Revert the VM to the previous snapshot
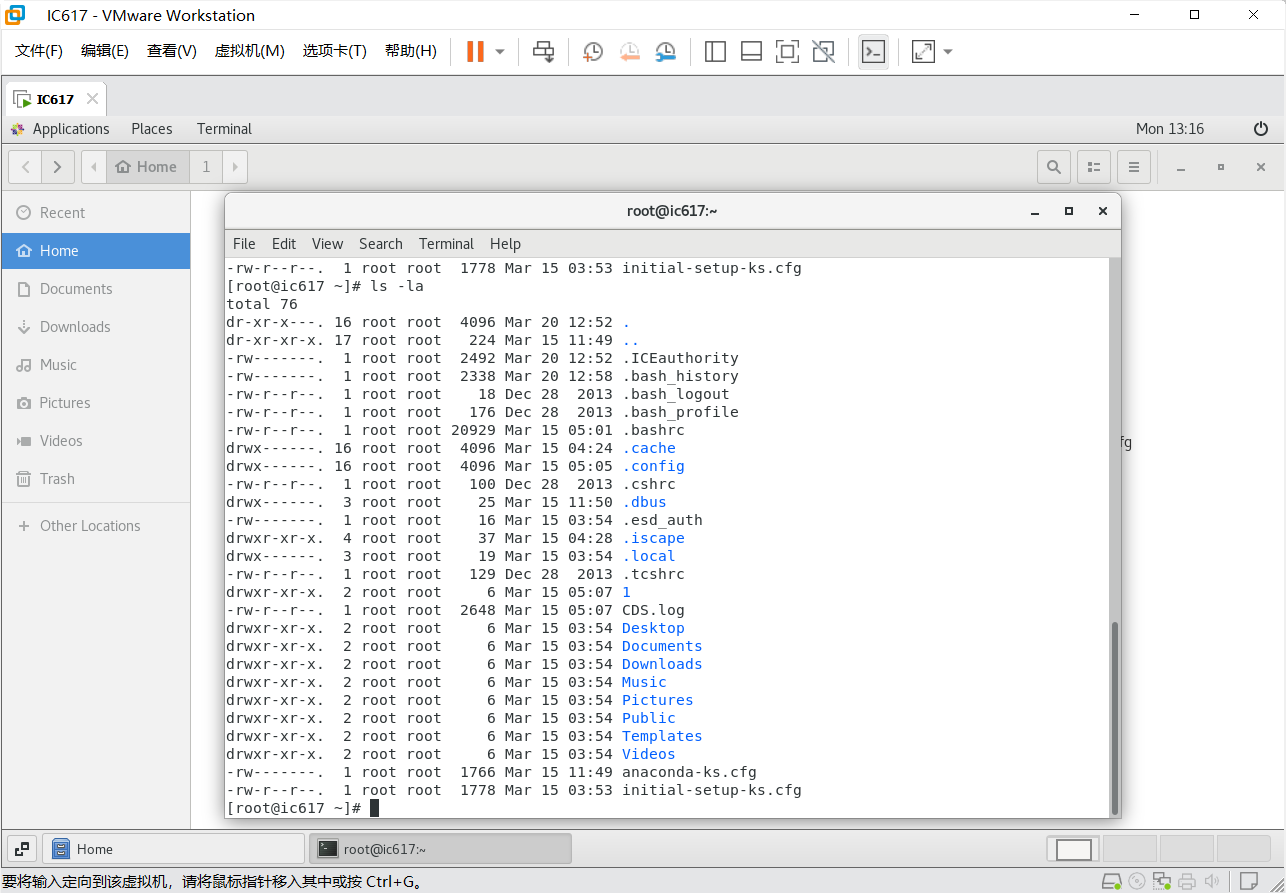 [629, 51]
